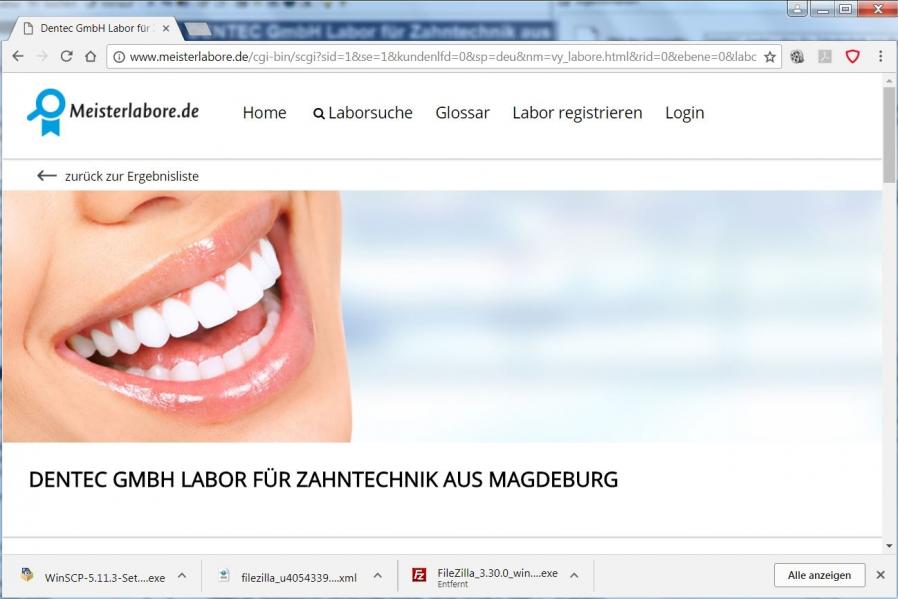
Task: Bookmark this page with the star icon
Action: (x=770, y=57)
